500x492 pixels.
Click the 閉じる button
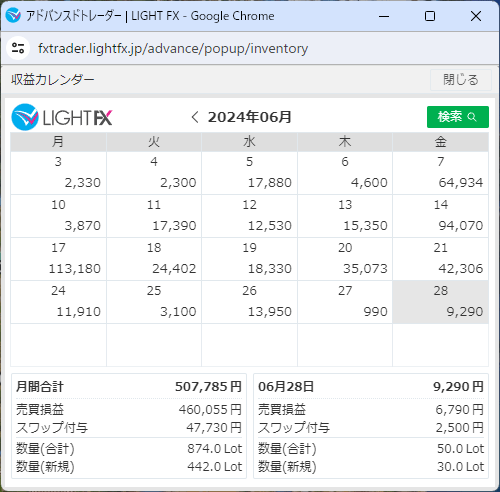[x=461, y=80]
